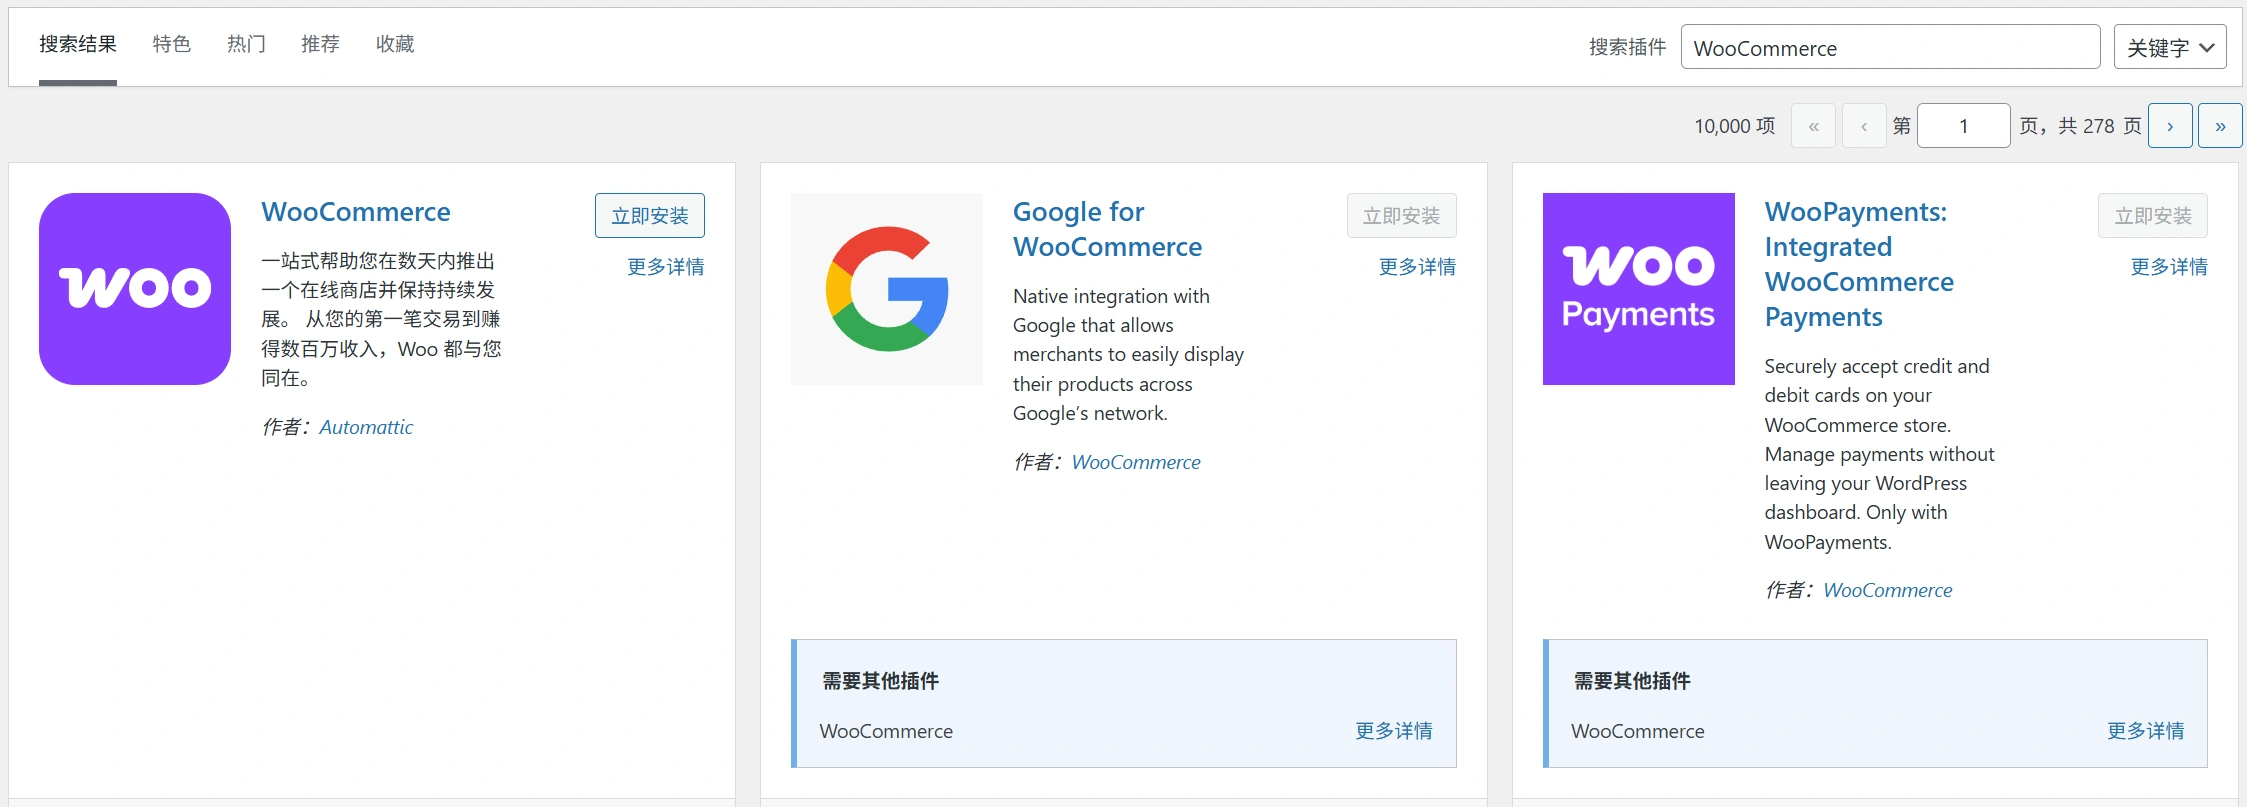The image size is (2247, 807).
Task: Click the Securely accept credit description text
Action: point(1880,454)
